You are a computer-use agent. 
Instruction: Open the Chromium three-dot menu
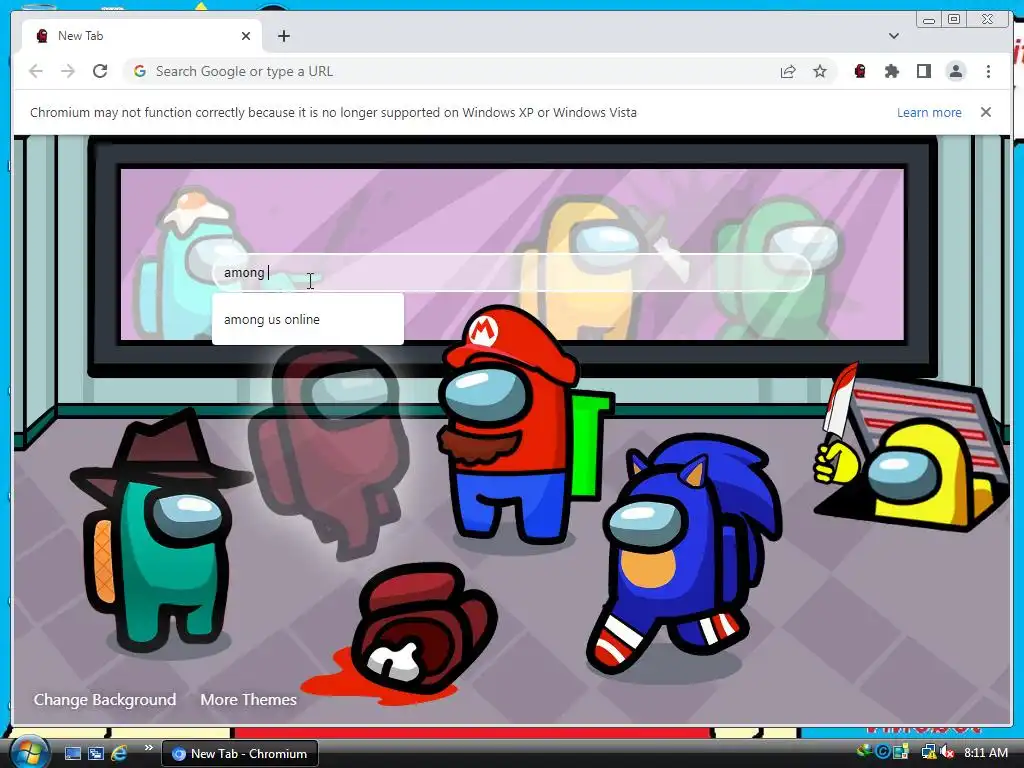coord(988,71)
